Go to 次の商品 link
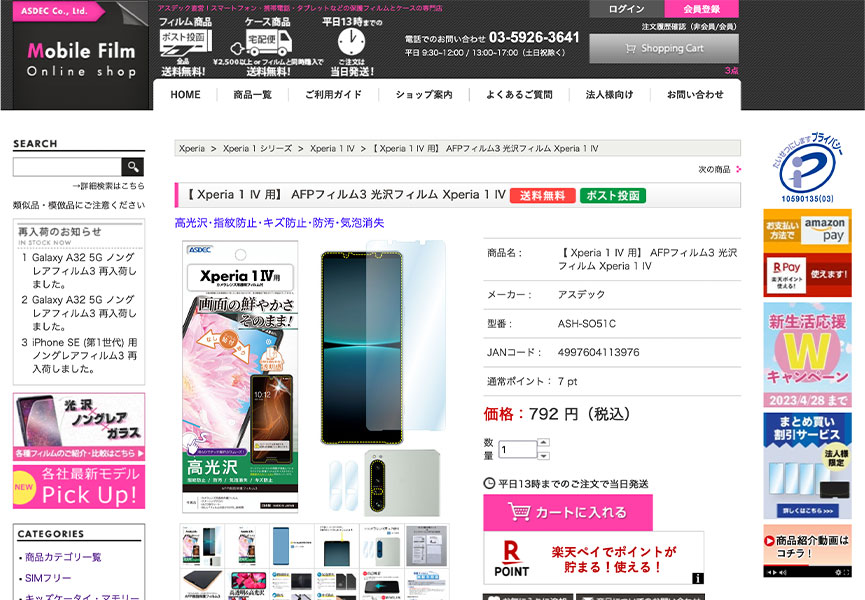Viewport: 865px width, 600px height. pos(719,169)
